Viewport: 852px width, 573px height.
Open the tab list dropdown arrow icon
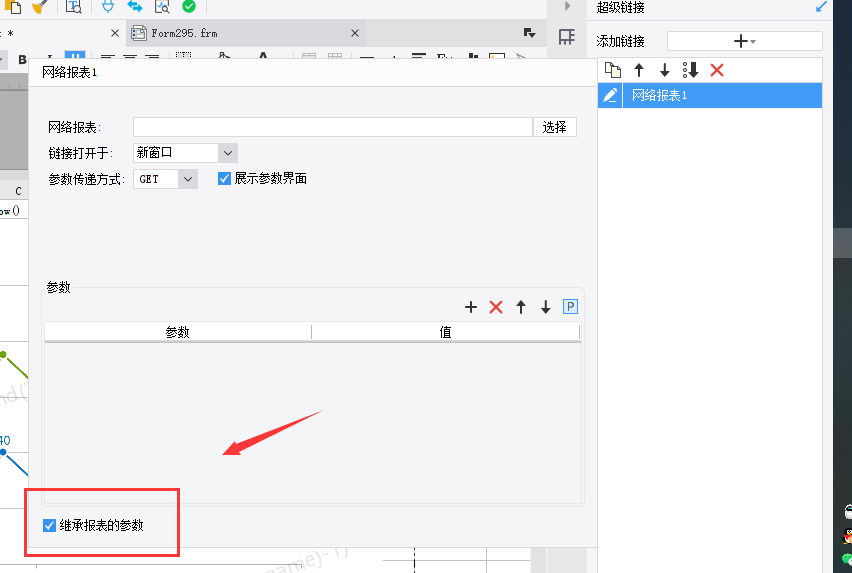(530, 33)
